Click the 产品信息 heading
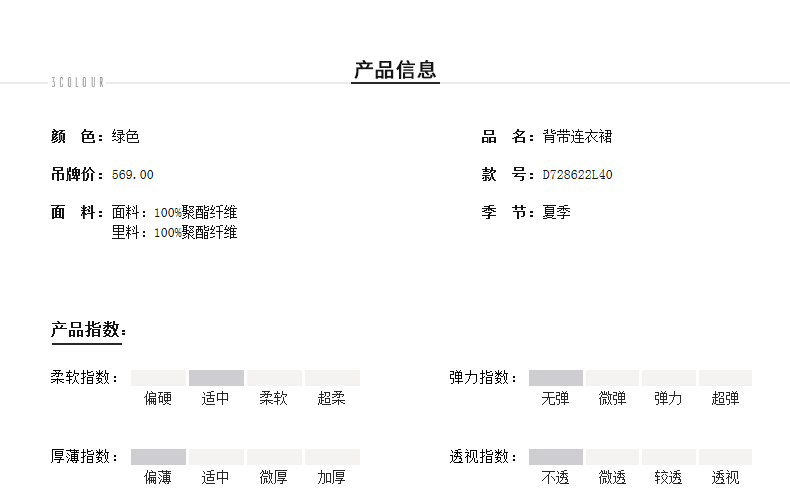Screen dimensions: 790x491 (x=396, y=70)
